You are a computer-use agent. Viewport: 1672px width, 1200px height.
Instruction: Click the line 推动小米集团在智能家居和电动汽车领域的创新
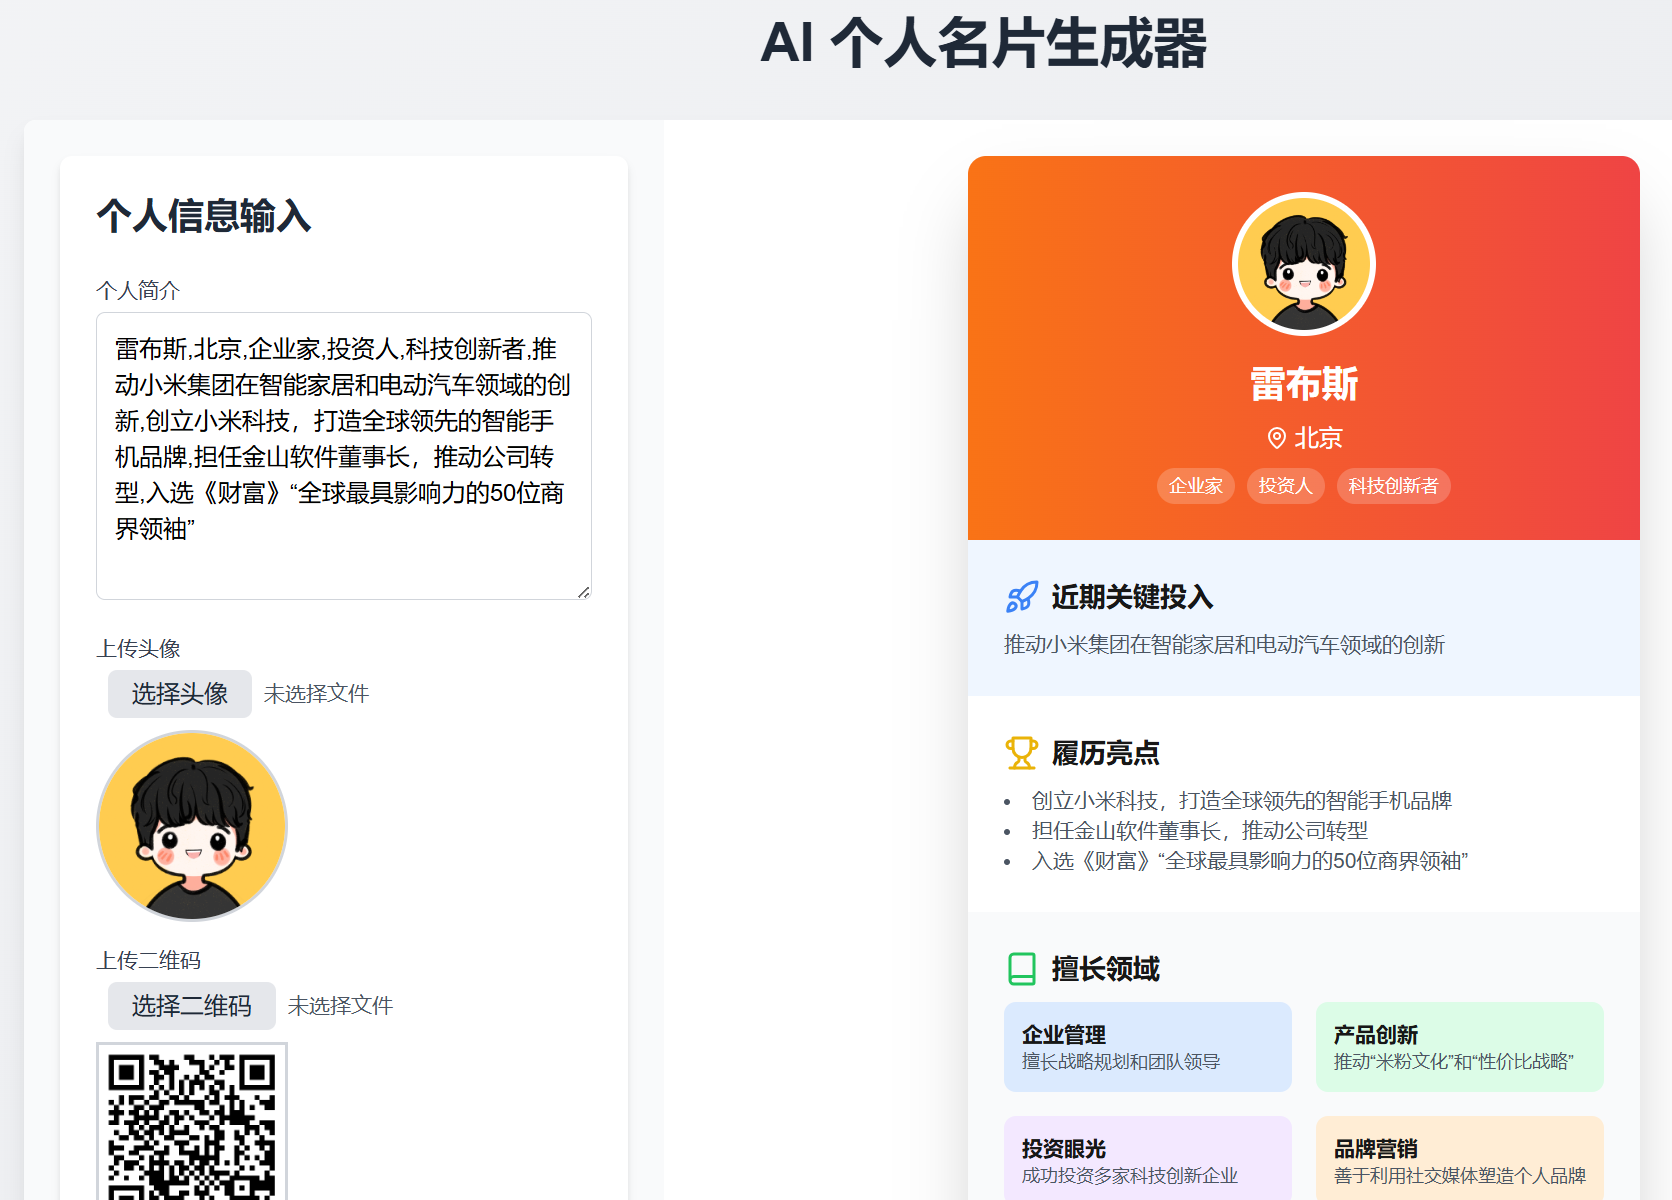(1225, 645)
